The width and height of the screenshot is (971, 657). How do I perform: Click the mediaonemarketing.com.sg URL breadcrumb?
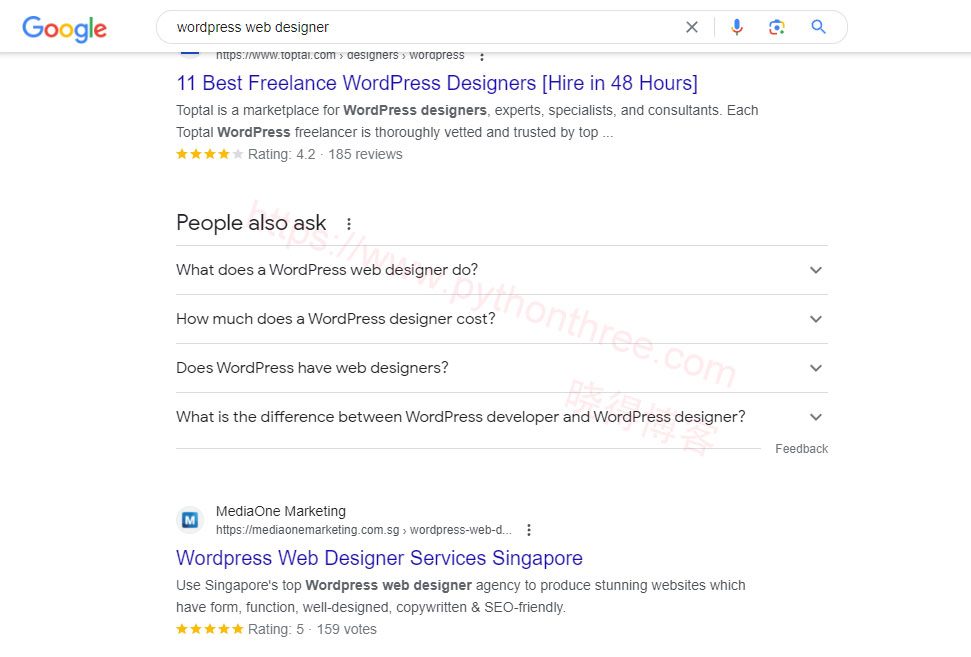364,530
